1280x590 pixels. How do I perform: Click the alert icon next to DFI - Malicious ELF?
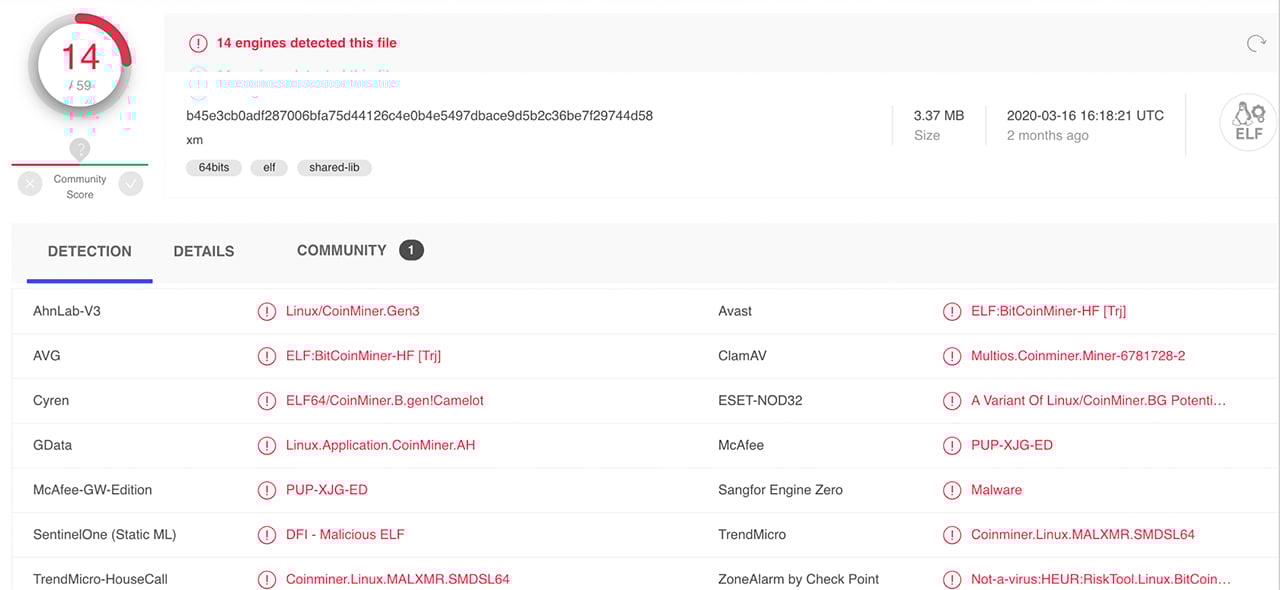[x=267, y=534]
